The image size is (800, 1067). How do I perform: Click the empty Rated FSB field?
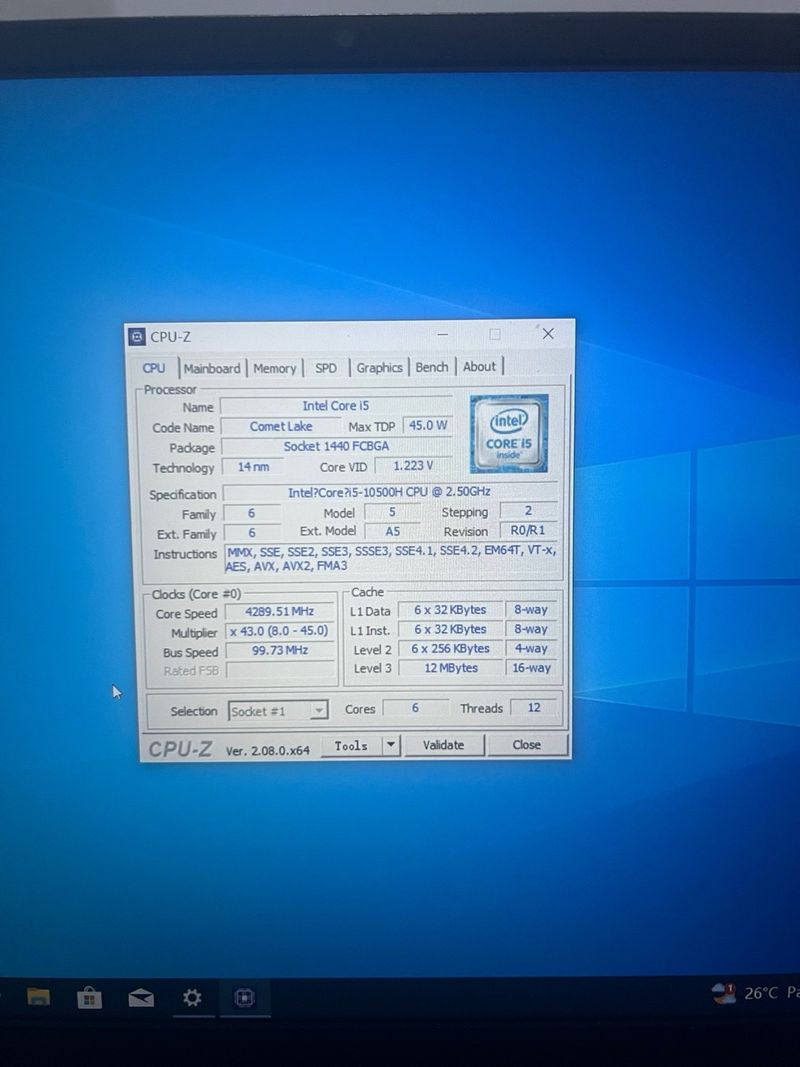point(280,670)
